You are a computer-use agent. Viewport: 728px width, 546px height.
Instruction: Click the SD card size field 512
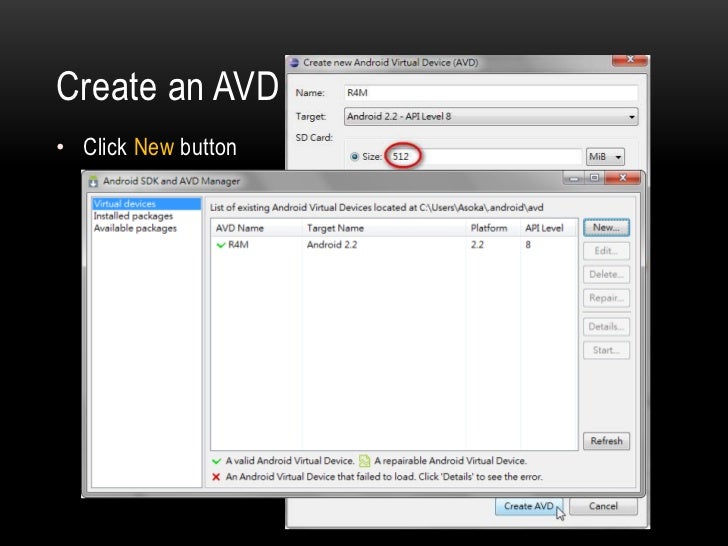[x=483, y=156]
